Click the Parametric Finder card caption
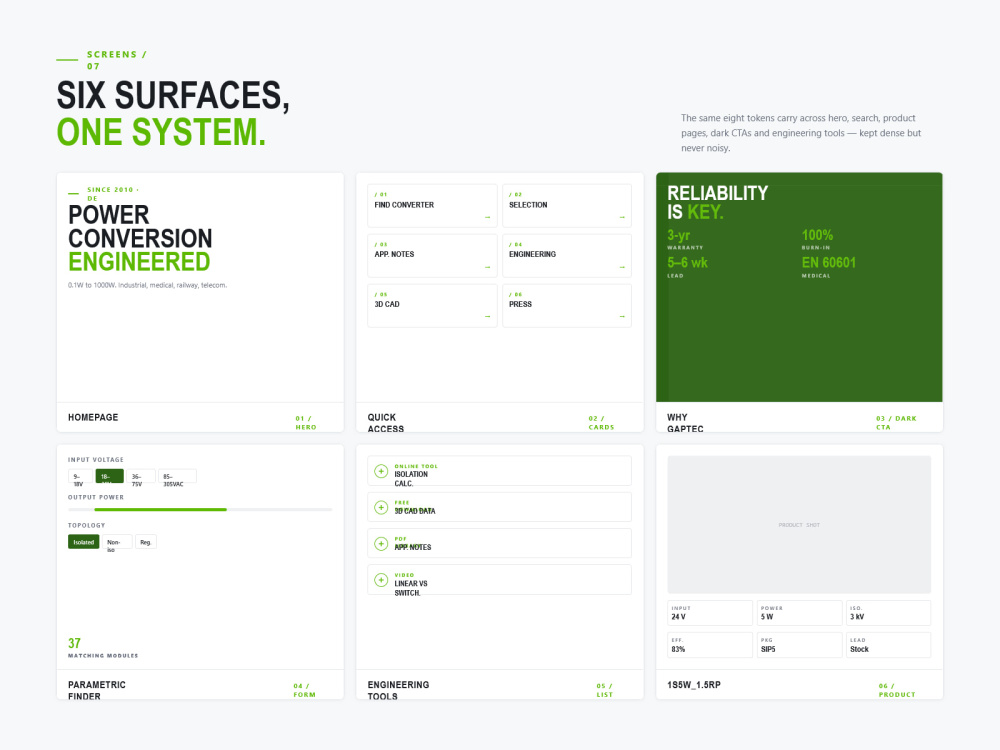The image size is (1000, 750). point(97,691)
